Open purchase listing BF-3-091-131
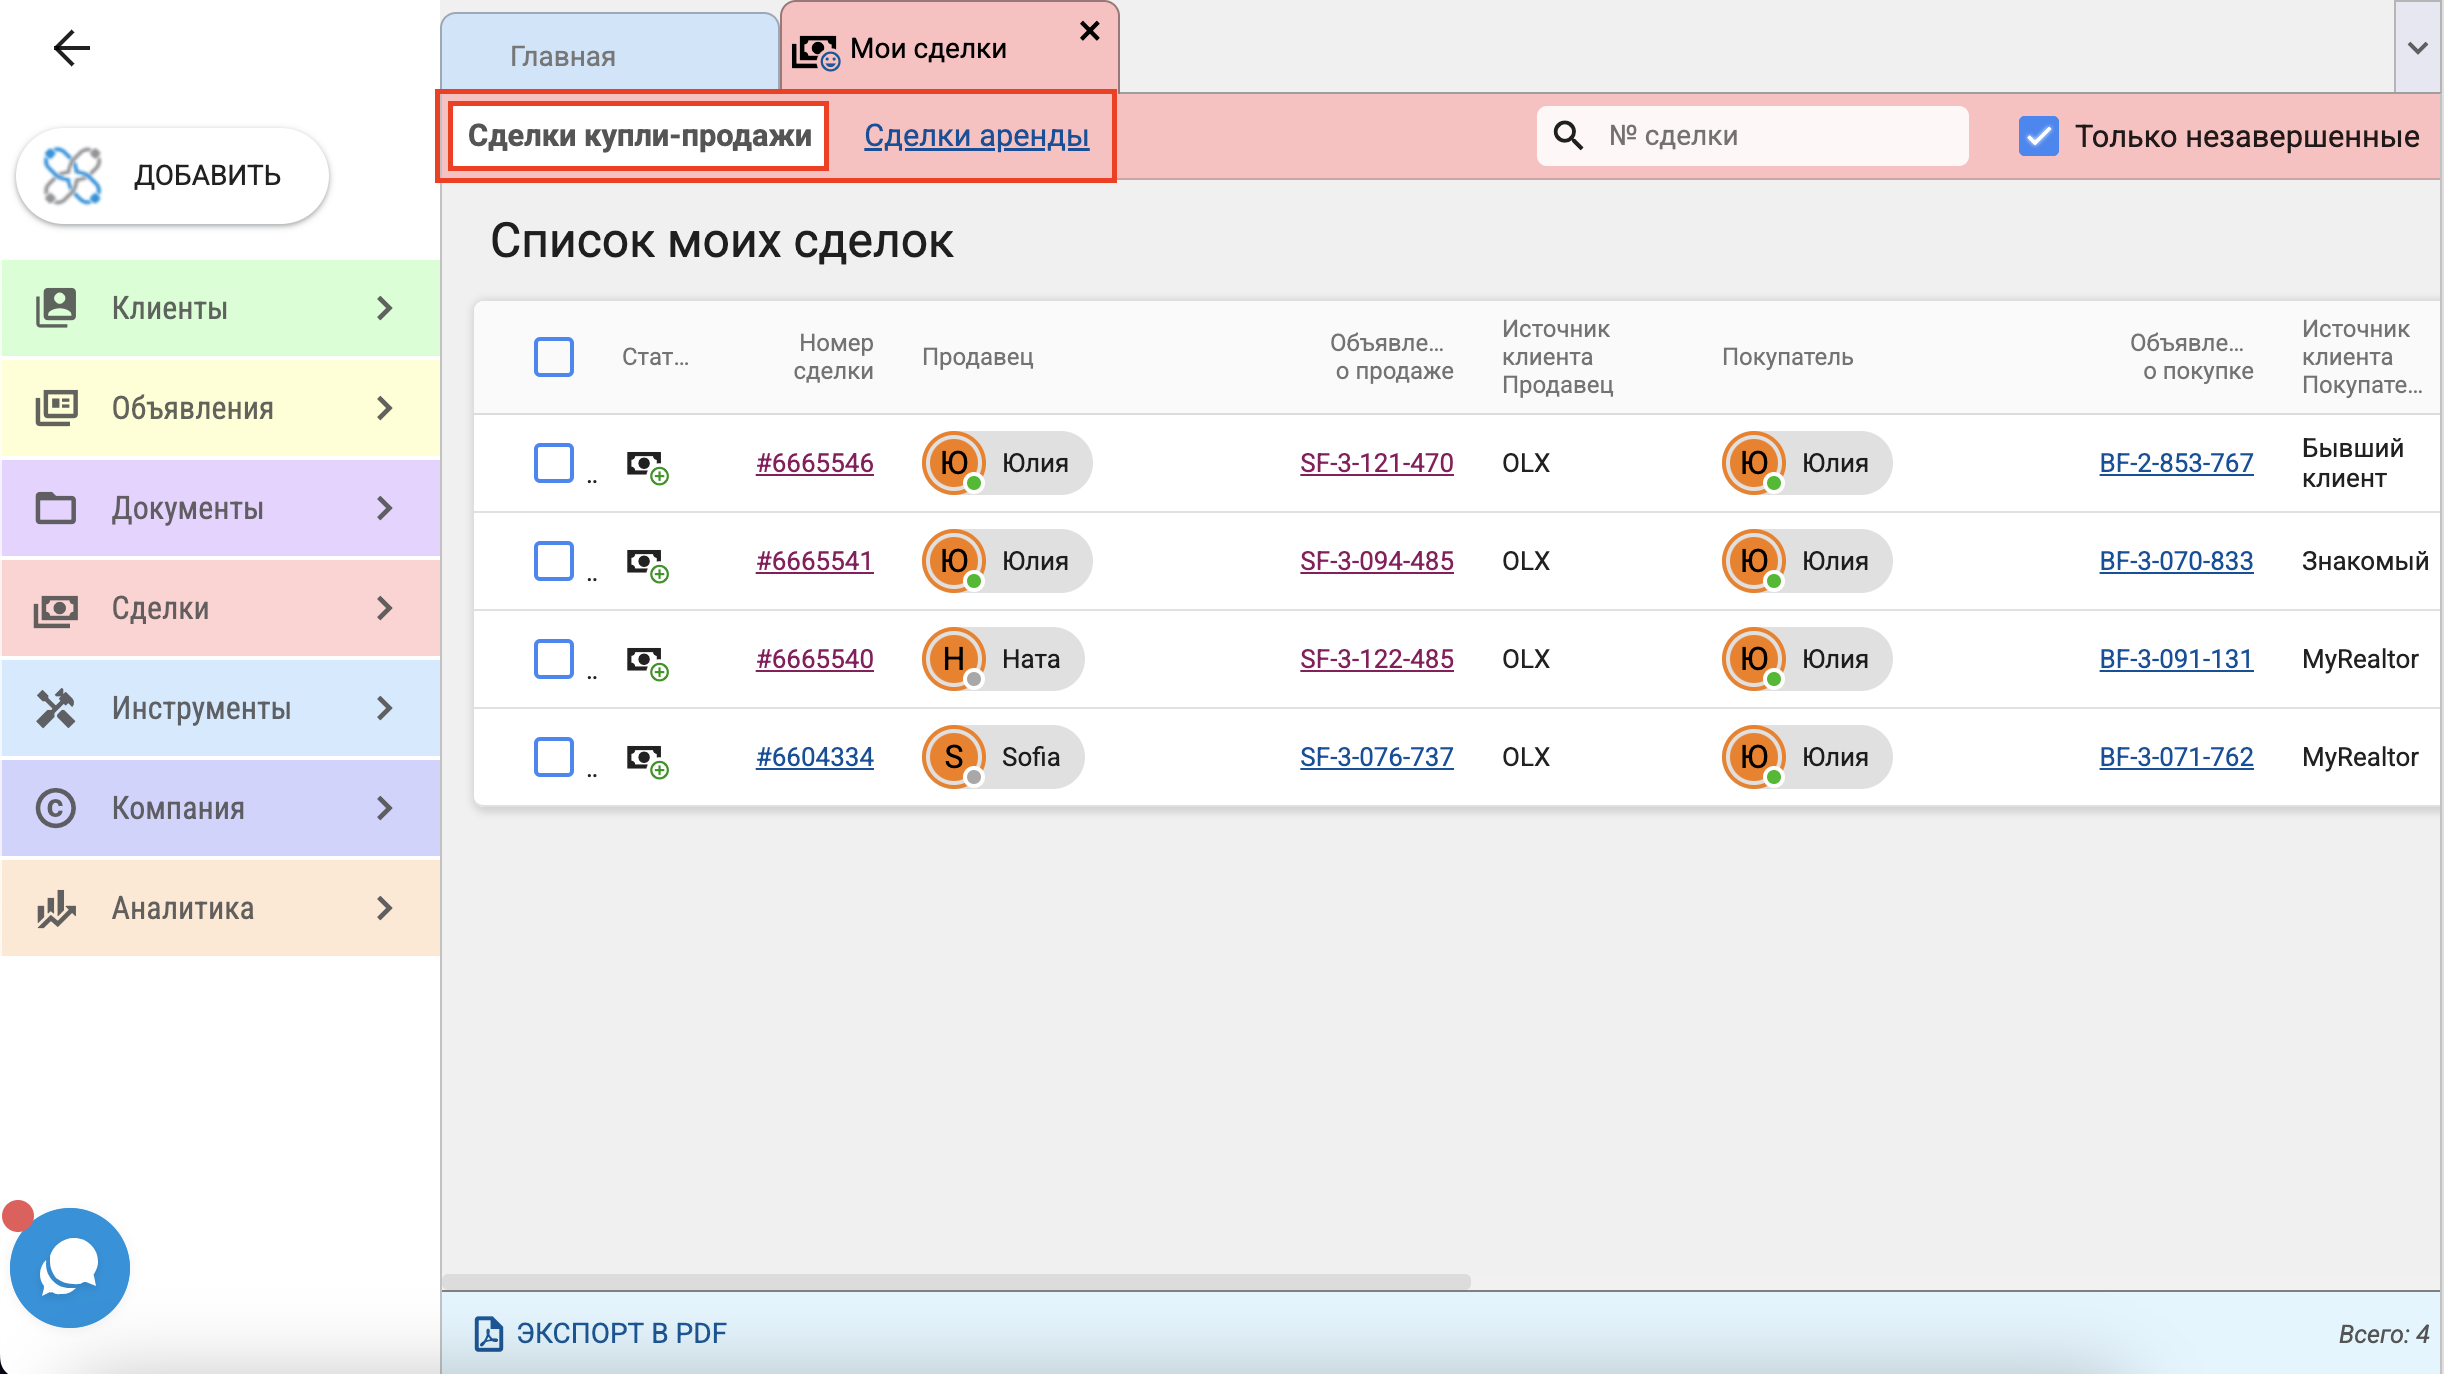 point(2176,659)
